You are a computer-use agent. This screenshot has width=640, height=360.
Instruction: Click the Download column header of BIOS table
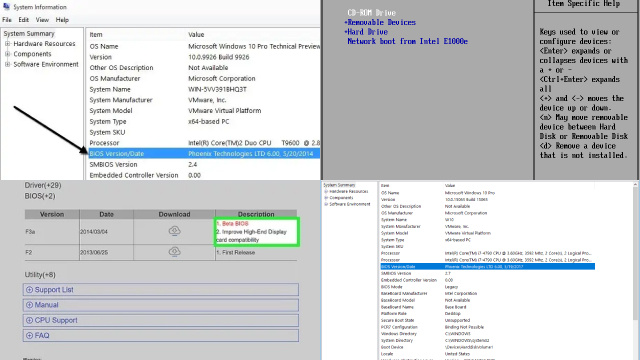174,214
